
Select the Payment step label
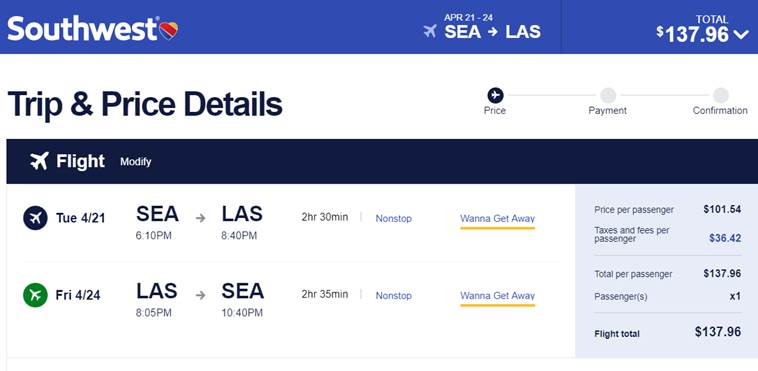tap(608, 110)
